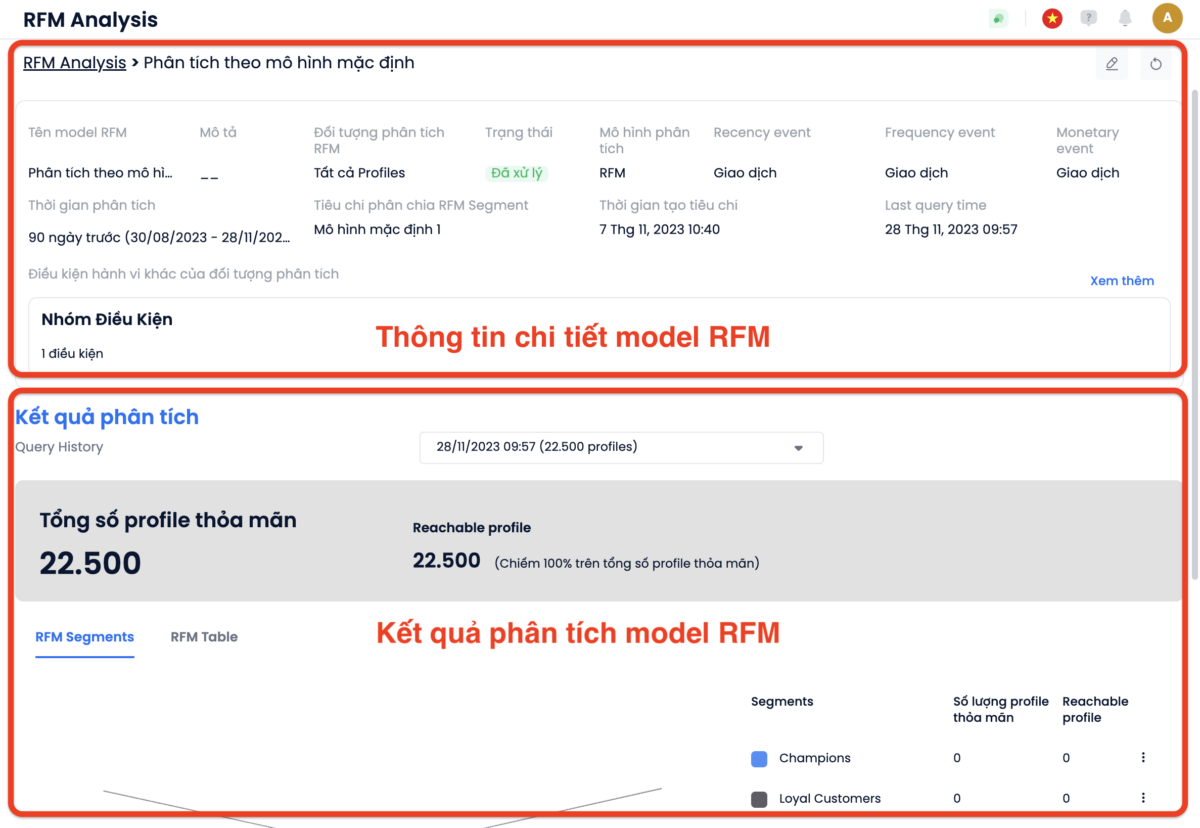Open the three-dot menu for Champions segment
Viewport: 1200px width, 828px height.
tap(1142, 758)
